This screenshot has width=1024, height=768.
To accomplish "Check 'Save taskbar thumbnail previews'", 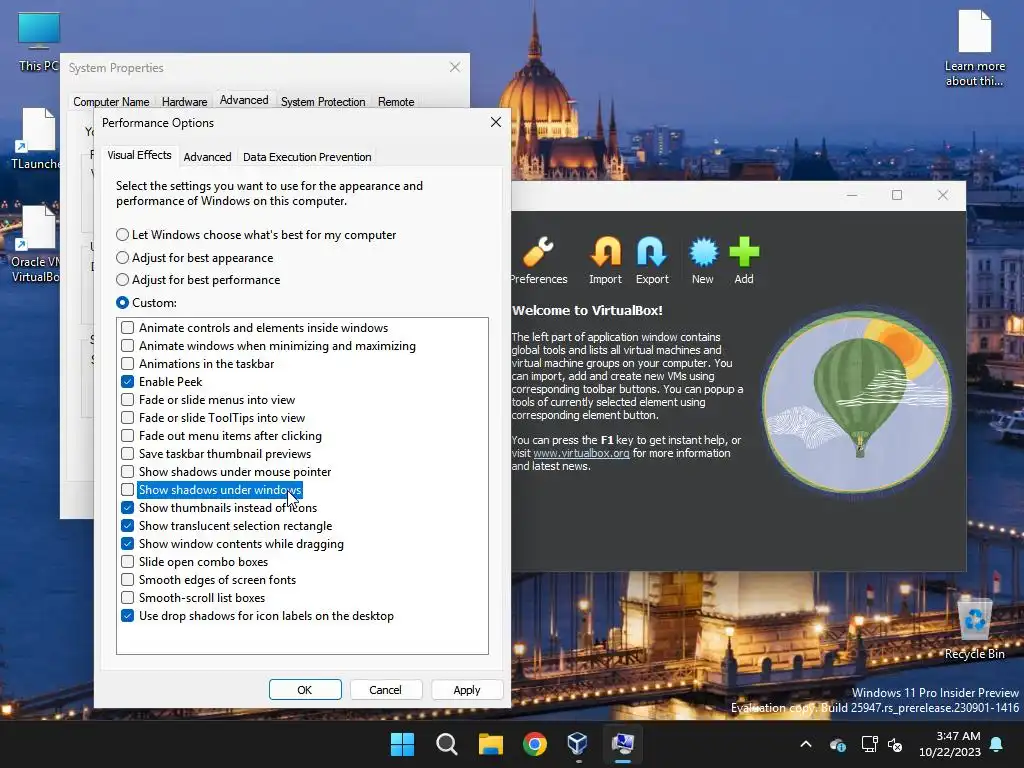I will tap(127, 453).
